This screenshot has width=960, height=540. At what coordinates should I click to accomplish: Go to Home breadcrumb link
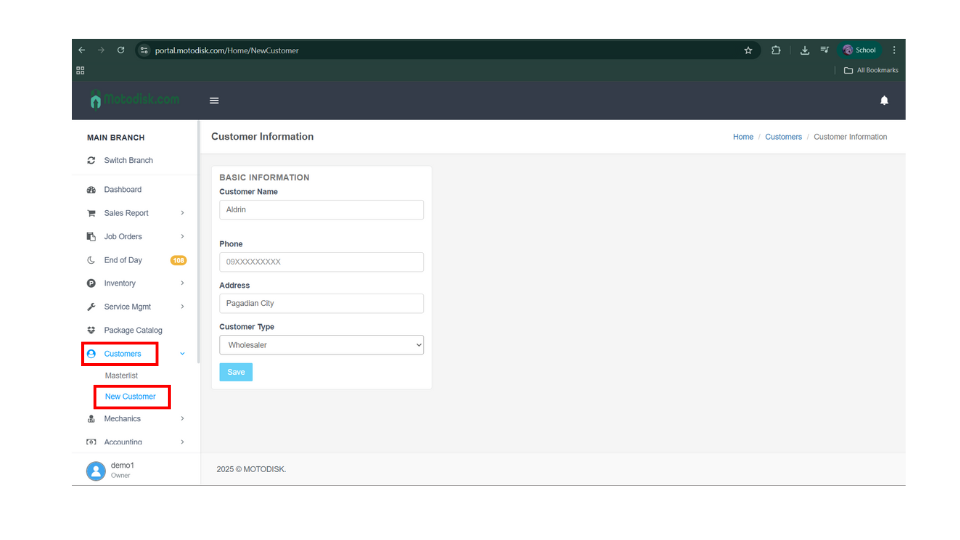tap(743, 137)
